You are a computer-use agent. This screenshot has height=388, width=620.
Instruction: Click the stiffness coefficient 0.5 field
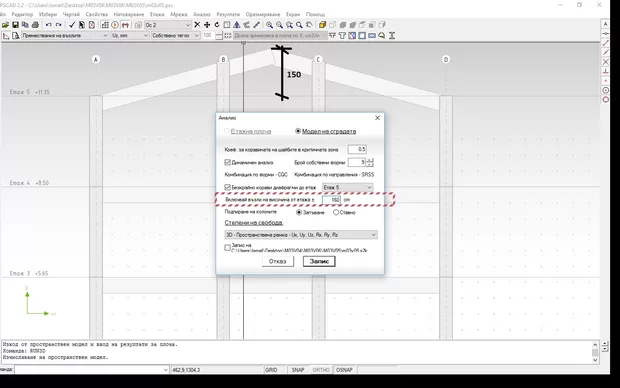click(x=357, y=149)
